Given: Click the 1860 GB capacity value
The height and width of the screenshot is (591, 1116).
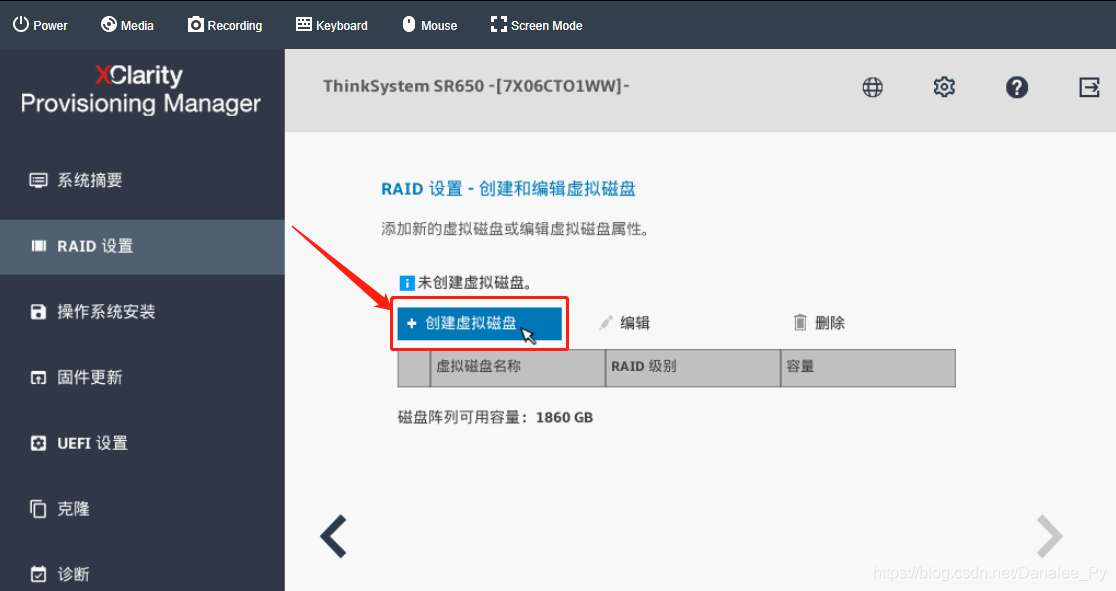Looking at the screenshot, I should click(x=564, y=417).
